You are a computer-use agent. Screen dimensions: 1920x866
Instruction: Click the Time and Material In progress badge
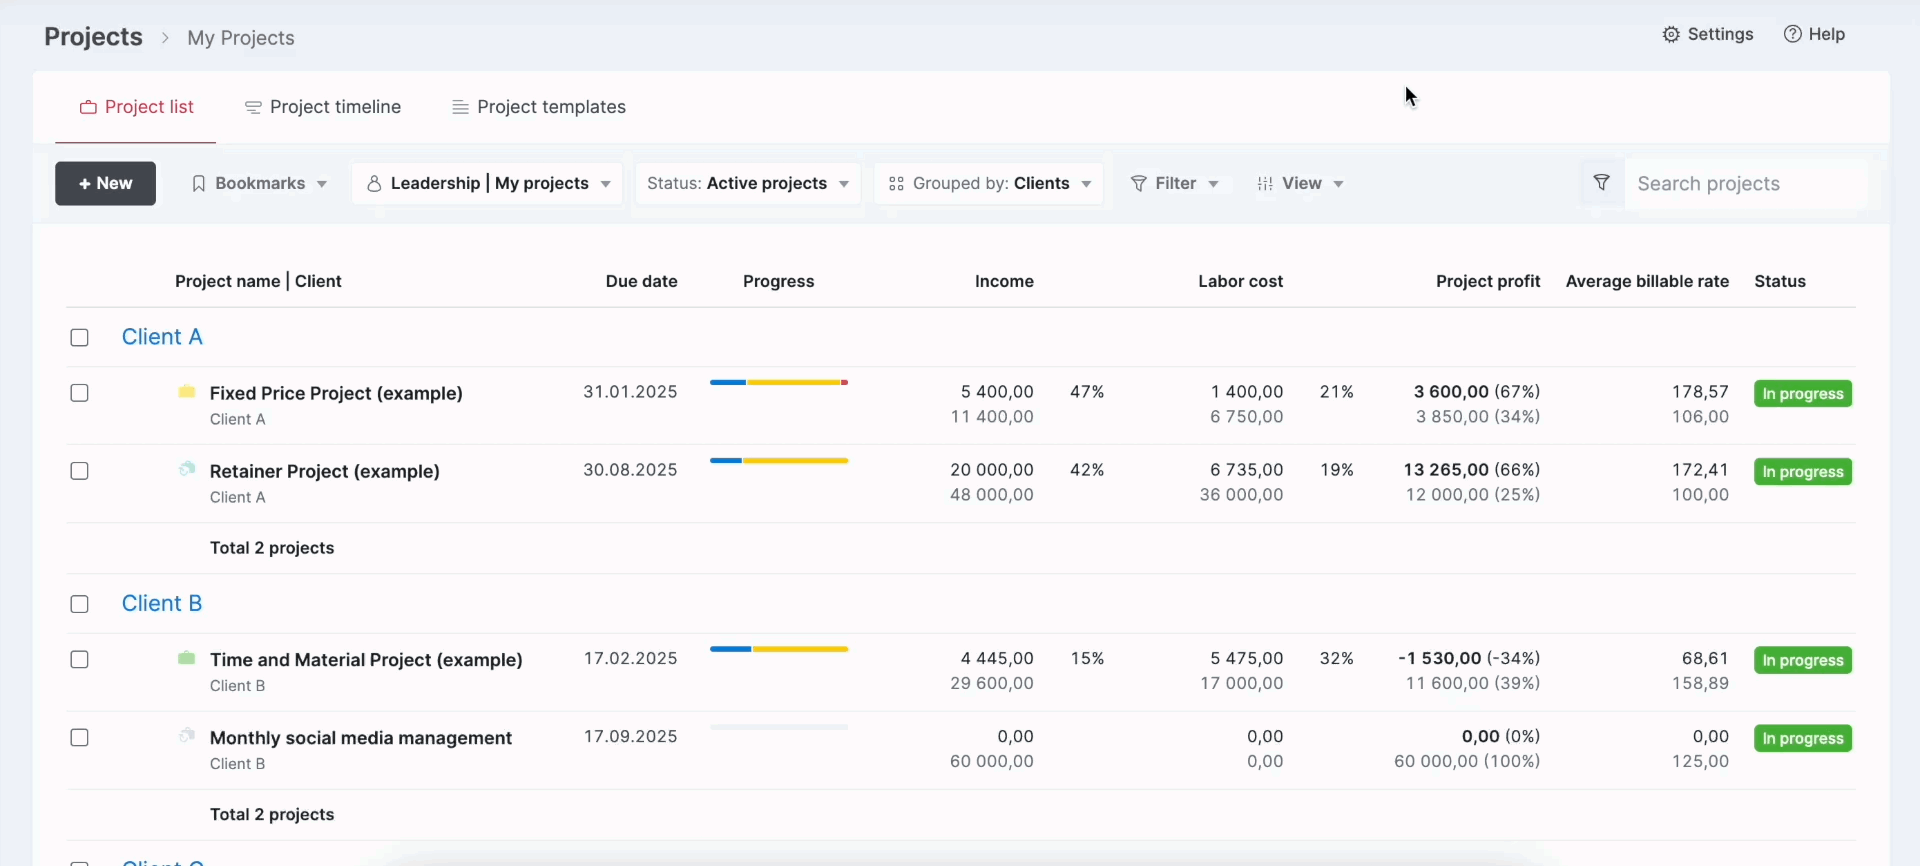[1803, 661]
